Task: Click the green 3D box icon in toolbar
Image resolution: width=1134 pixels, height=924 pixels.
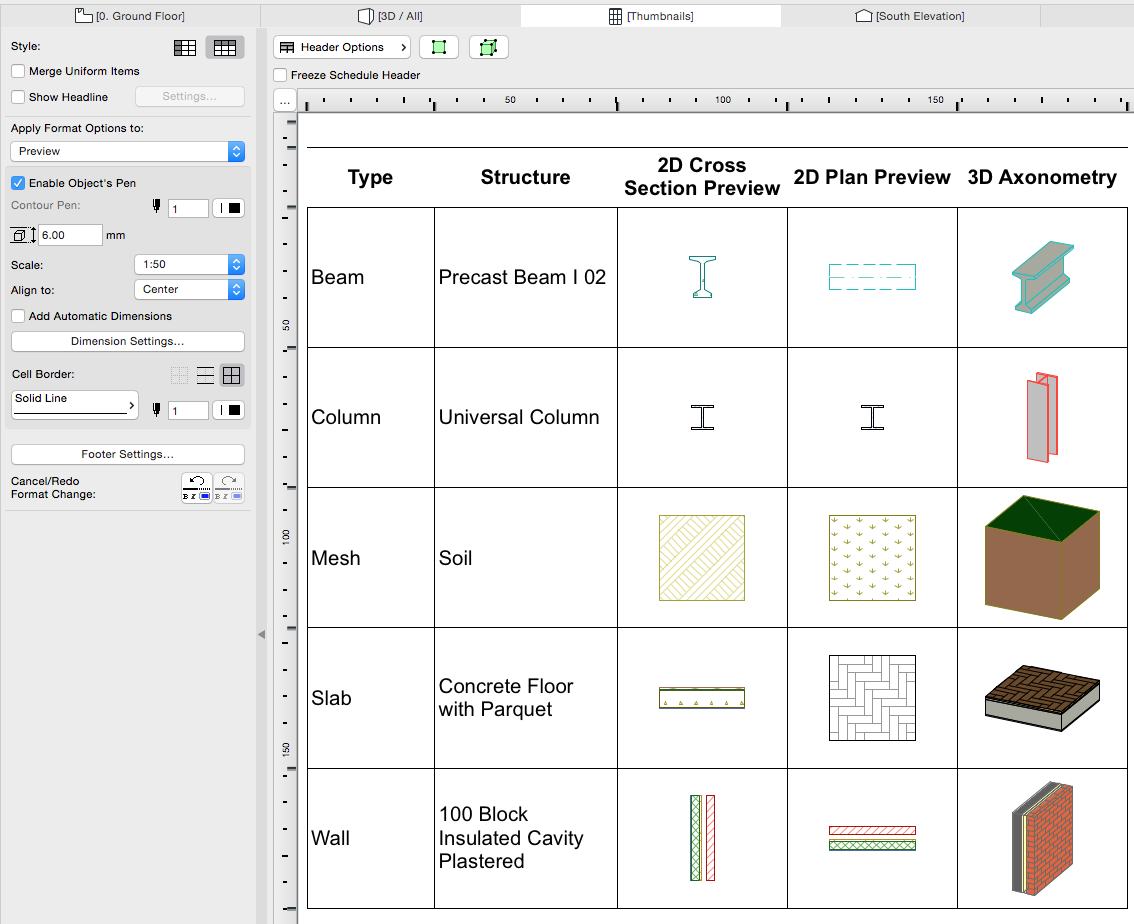Action: (488, 47)
